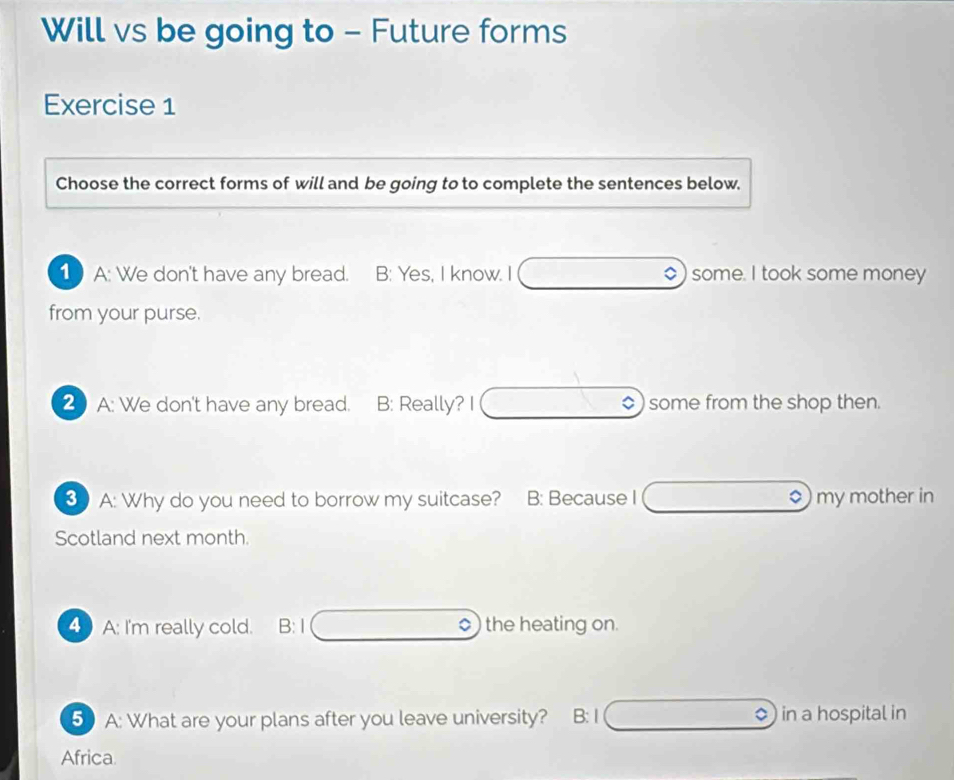
Task: Open the dropdown before 'the heating on'
Action: (x=395, y=625)
